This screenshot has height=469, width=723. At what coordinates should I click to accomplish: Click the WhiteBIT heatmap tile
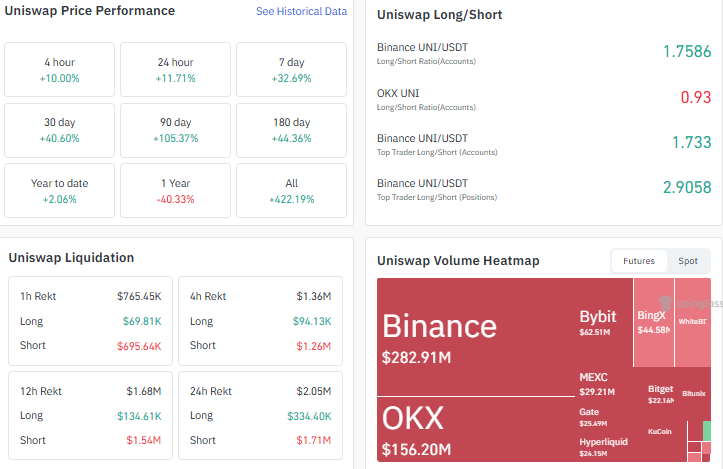[x=693, y=322]
